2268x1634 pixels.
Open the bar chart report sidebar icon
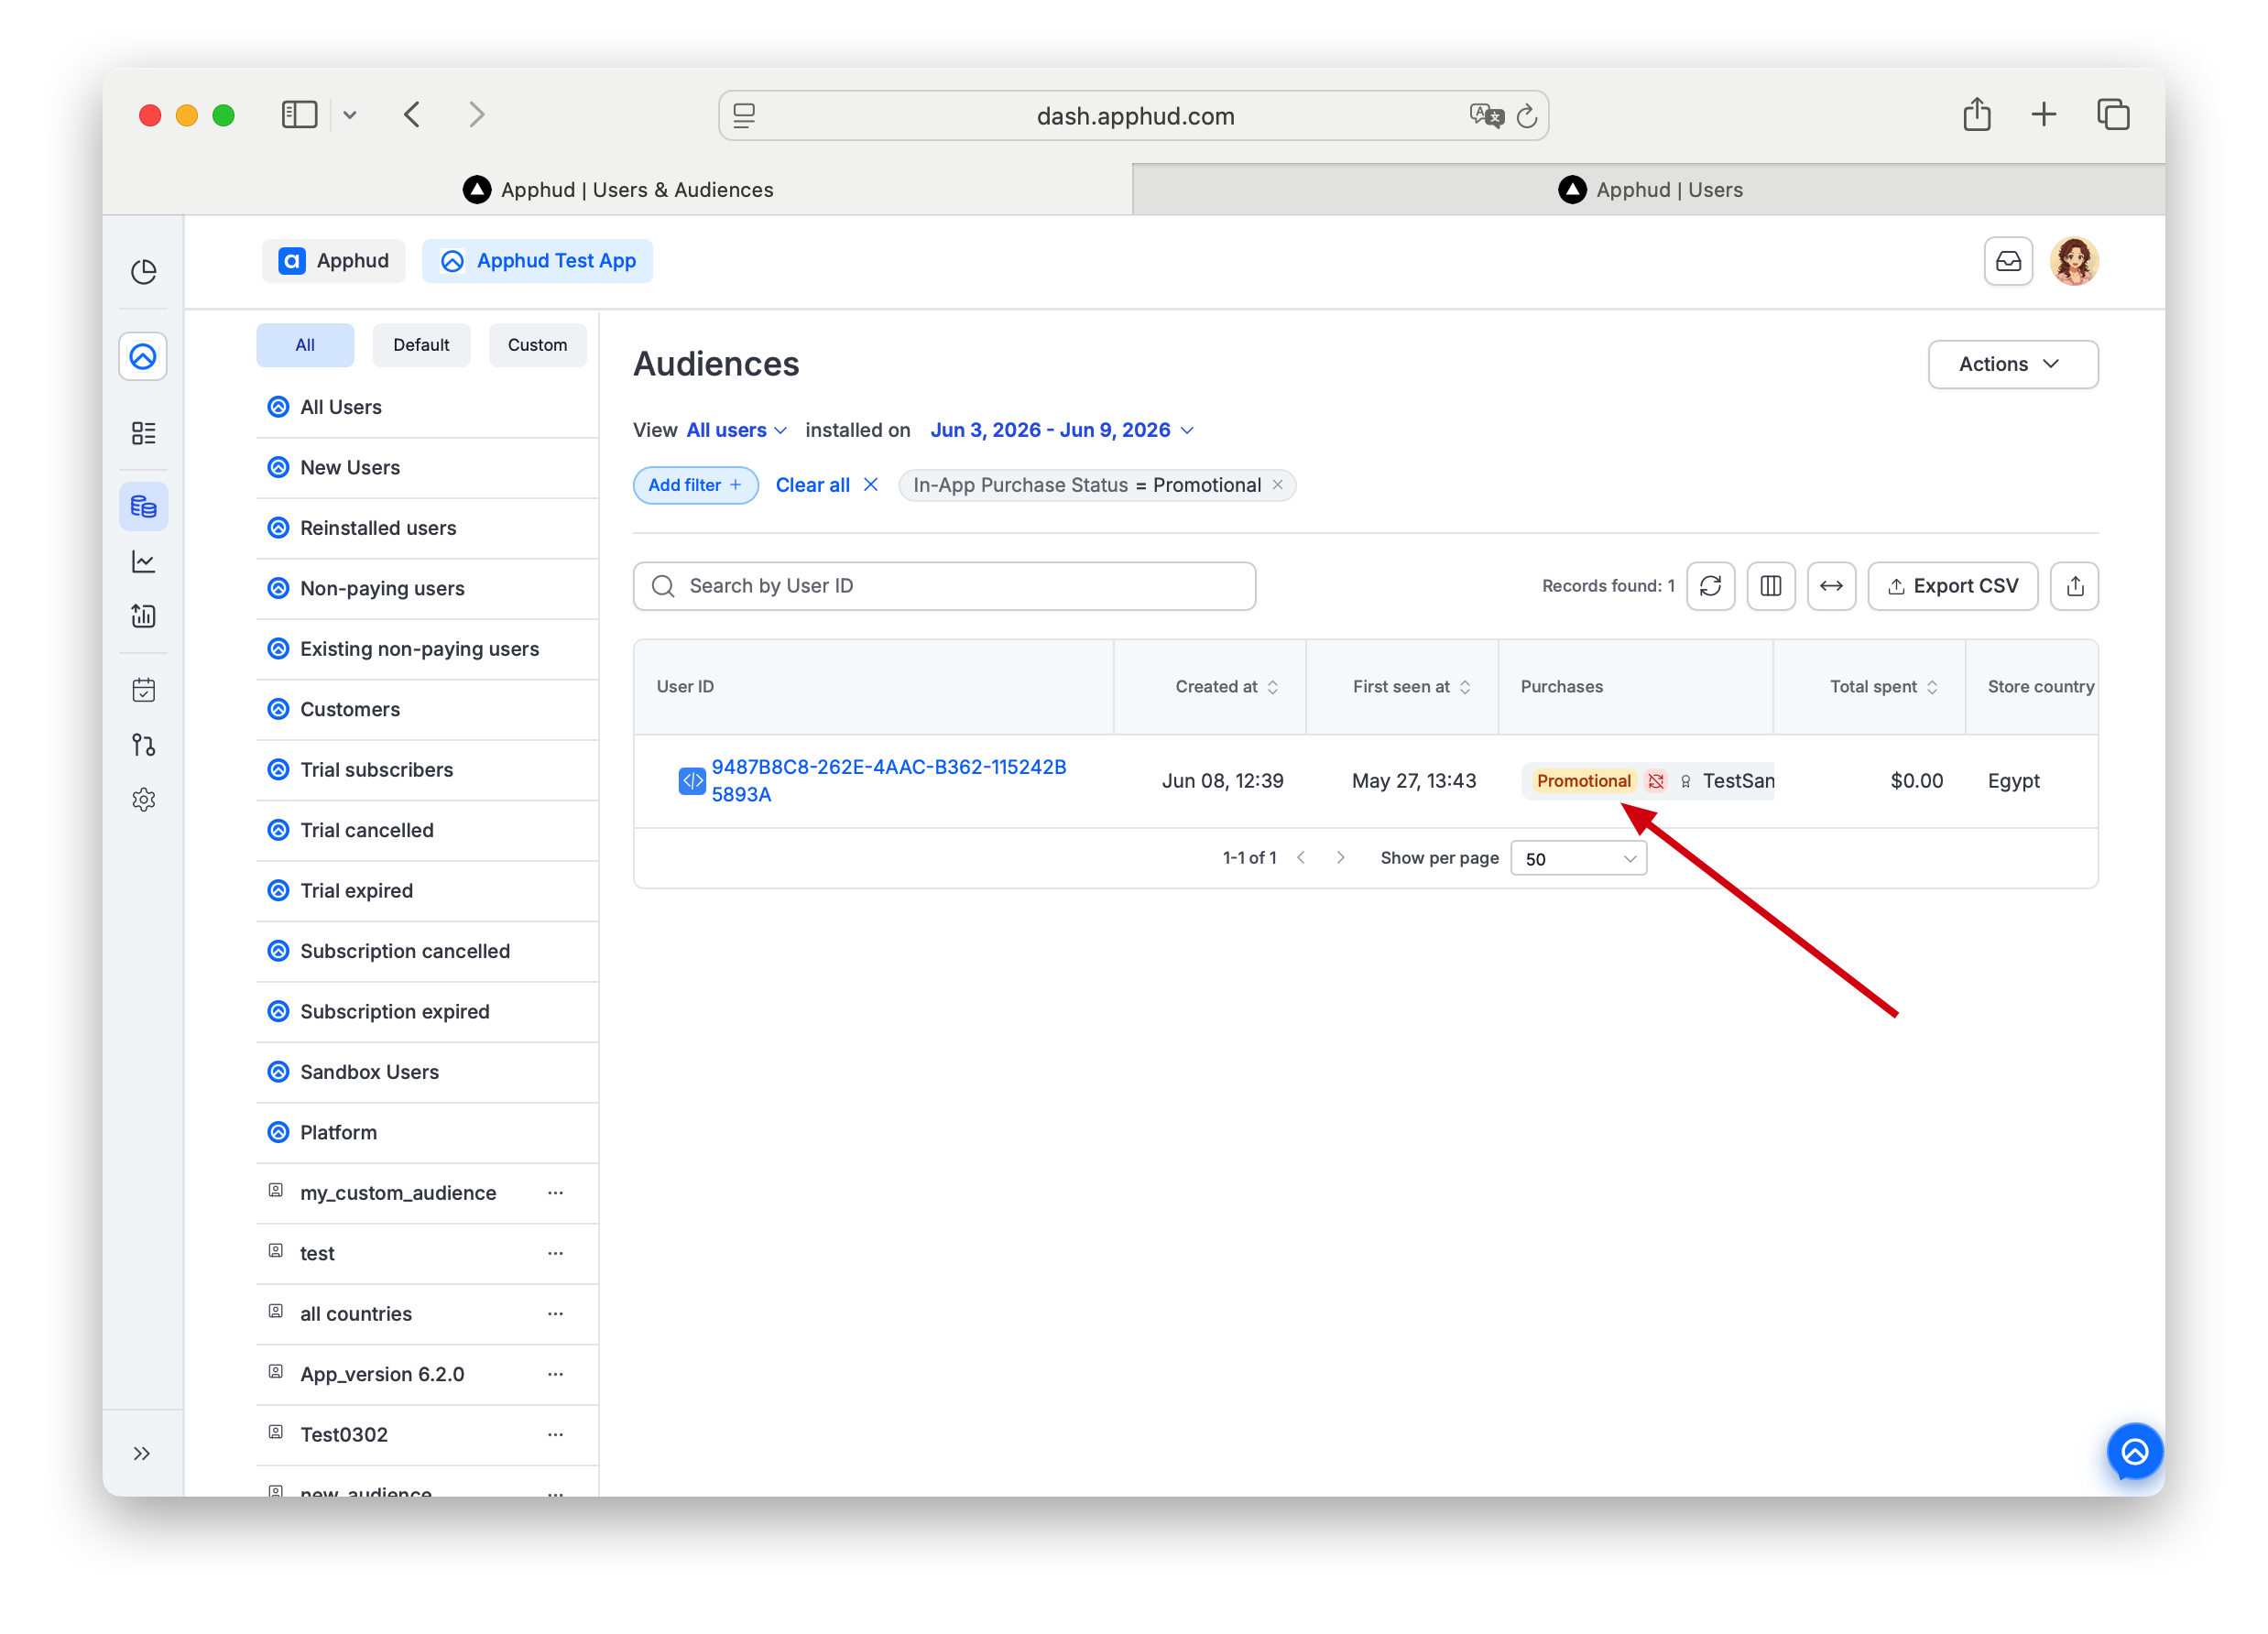pos(144,616)
